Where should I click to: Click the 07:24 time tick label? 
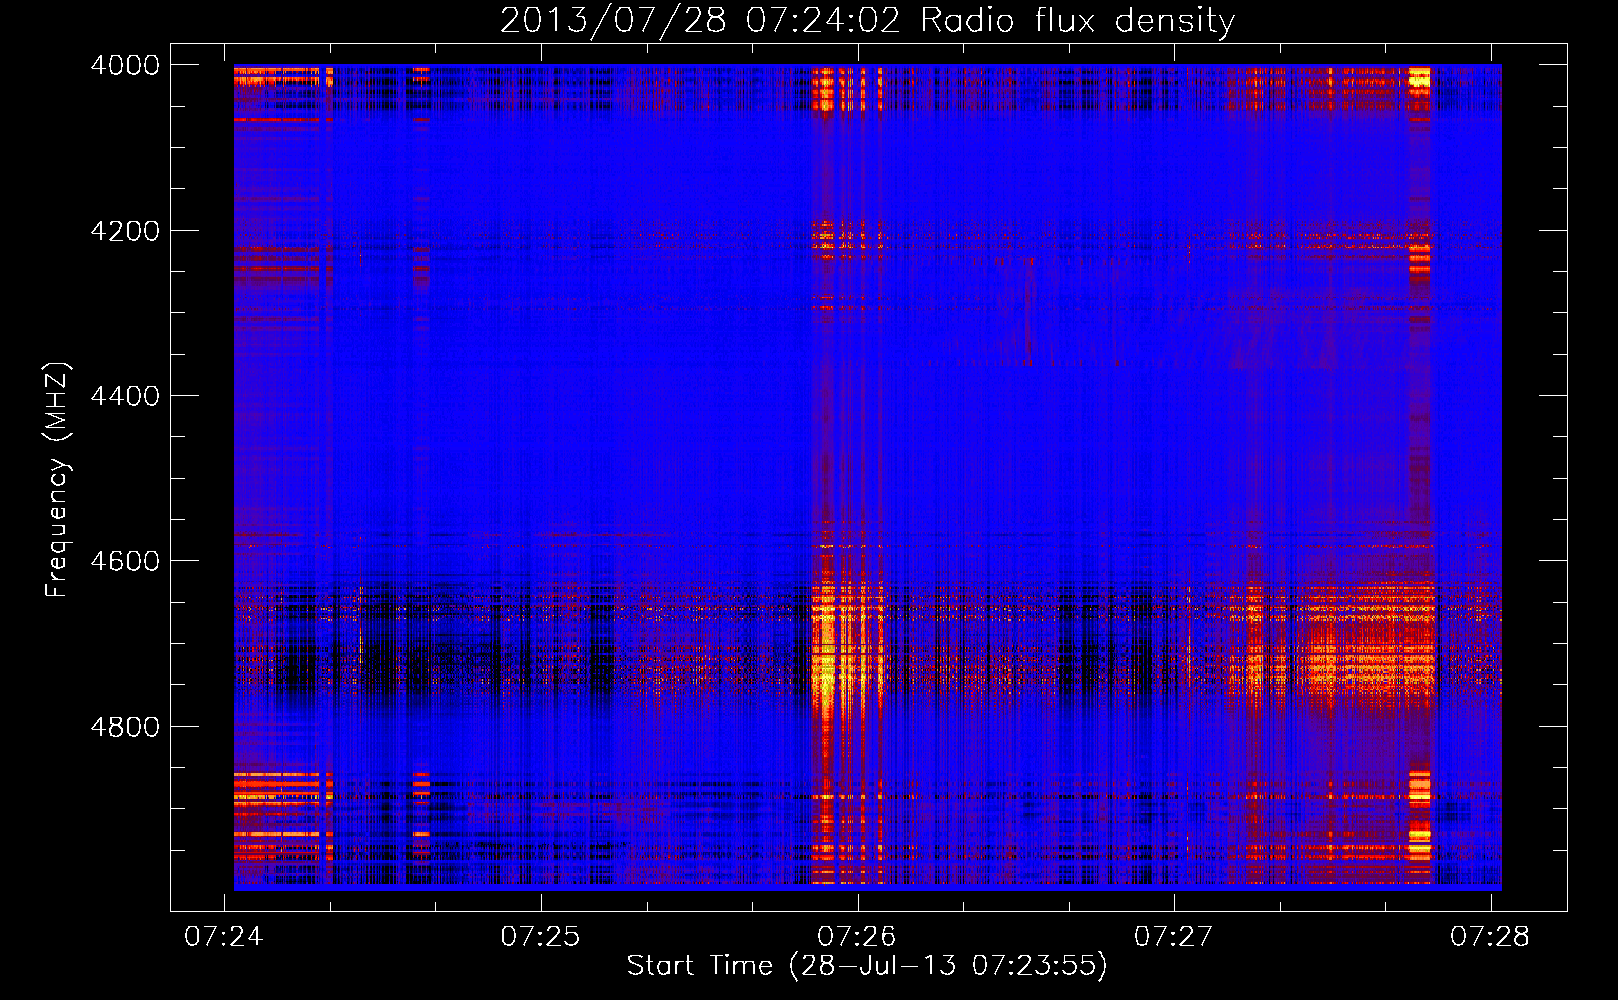(x=224, y=936)
